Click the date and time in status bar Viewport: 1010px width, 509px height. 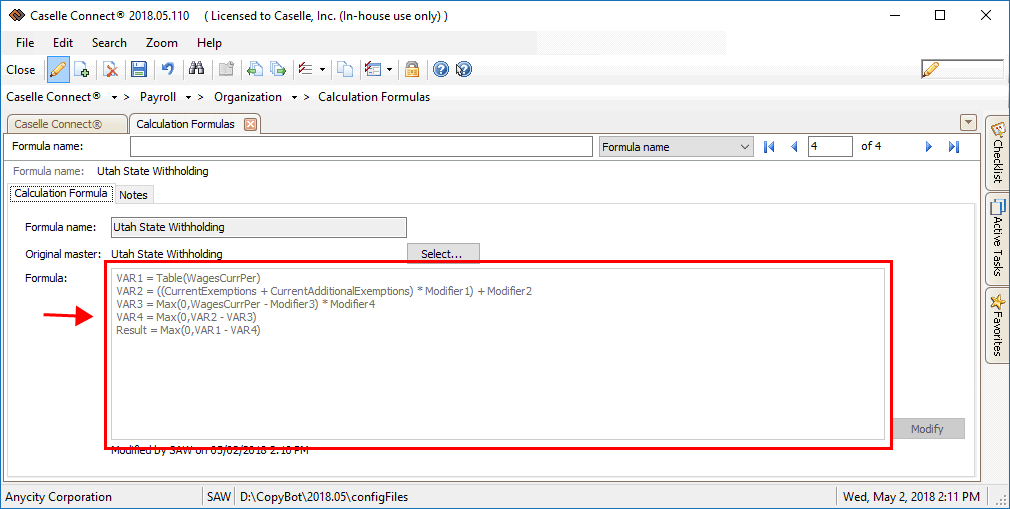(x=911, y=497)
